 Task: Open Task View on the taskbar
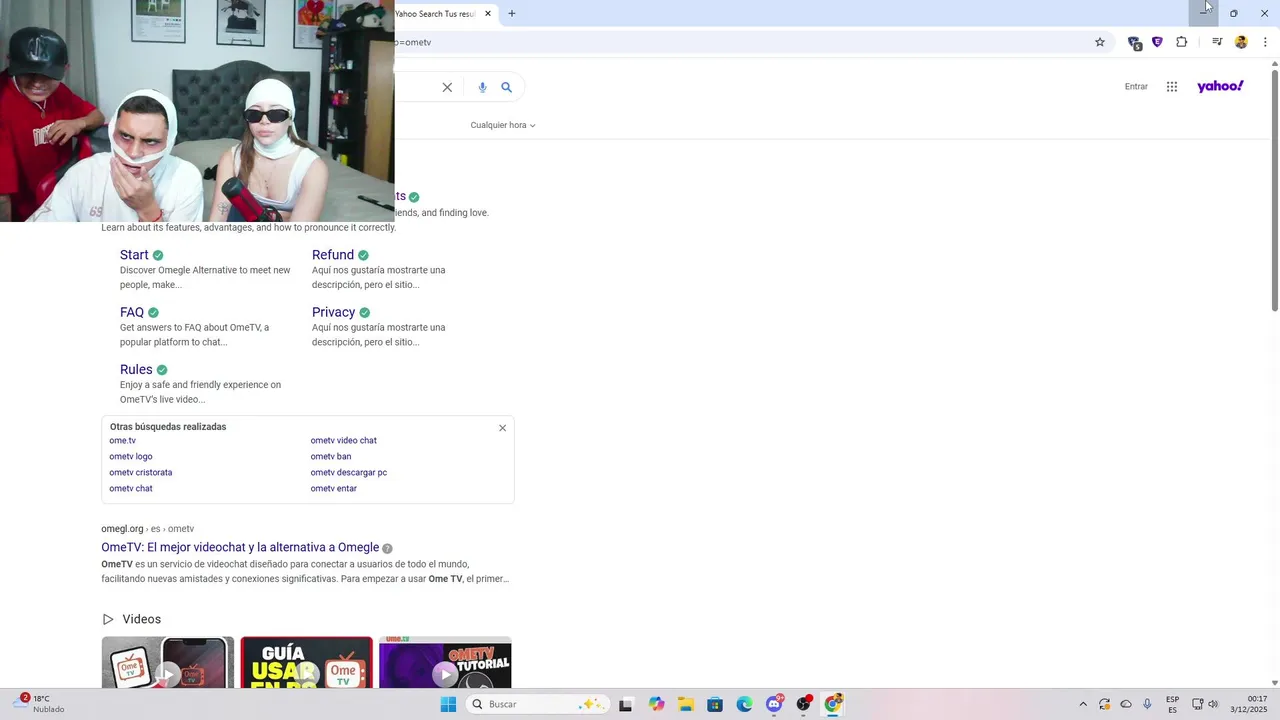pyautogui.click(x=626, y=704)
